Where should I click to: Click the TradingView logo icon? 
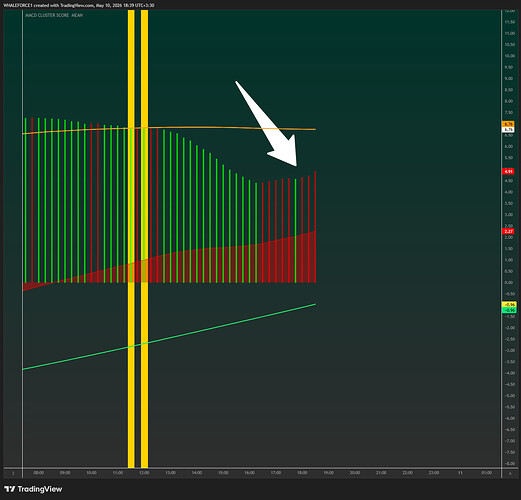pyautogui.click(x=10, y=489)
